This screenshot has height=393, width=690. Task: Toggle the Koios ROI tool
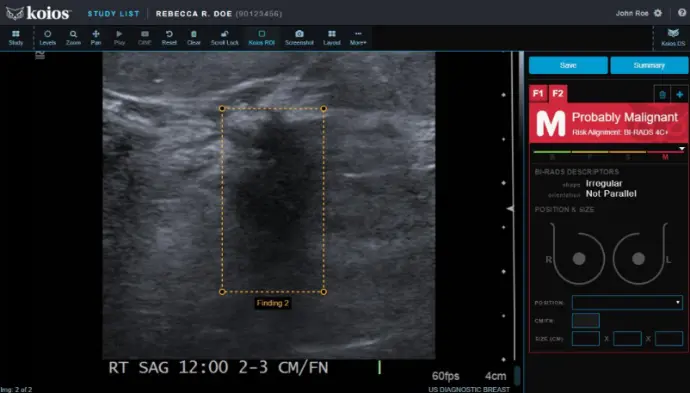[x=261, y=37]
